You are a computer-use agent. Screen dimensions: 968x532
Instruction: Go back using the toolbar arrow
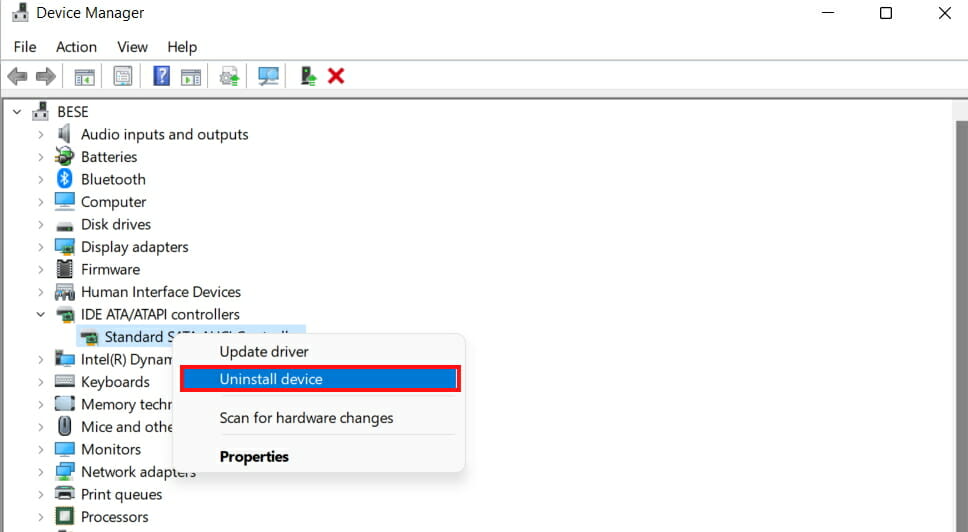17,77
